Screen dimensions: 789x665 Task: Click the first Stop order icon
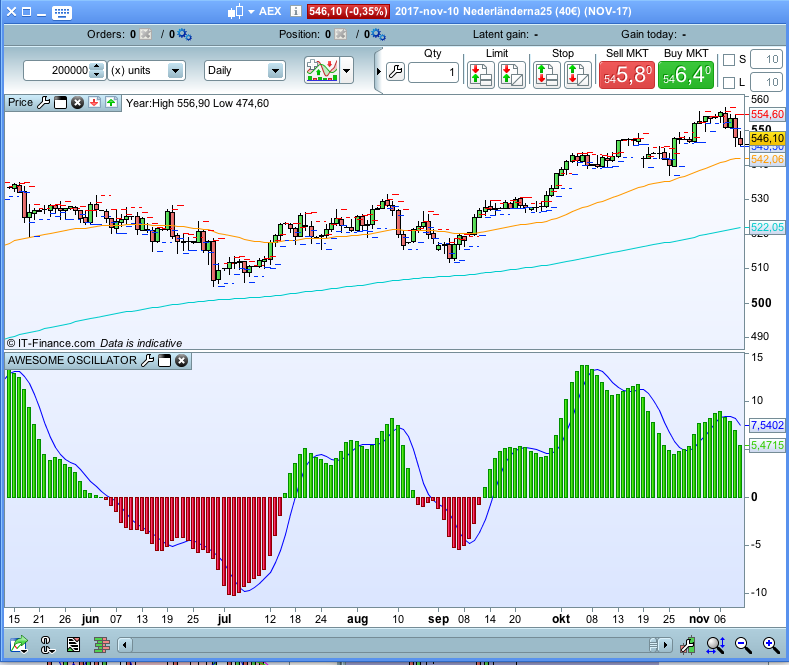click(546, 74)
